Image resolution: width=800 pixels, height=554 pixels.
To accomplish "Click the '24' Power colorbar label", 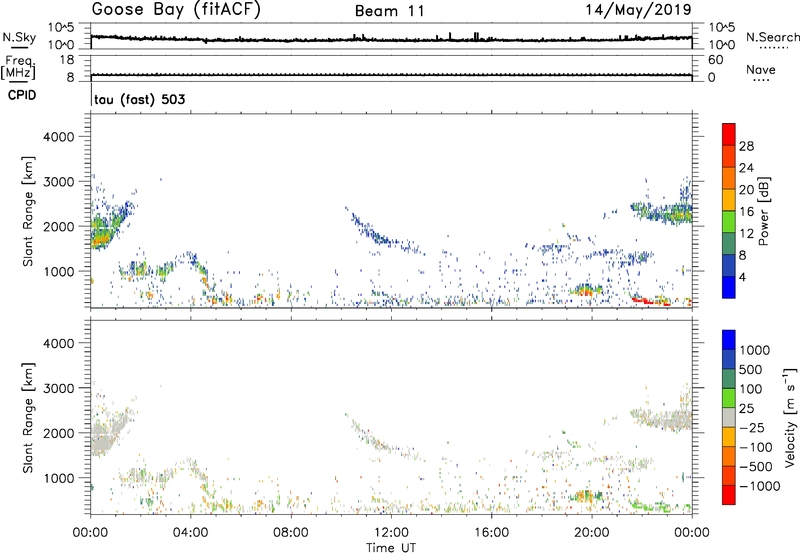I will (x=746, y=168).
